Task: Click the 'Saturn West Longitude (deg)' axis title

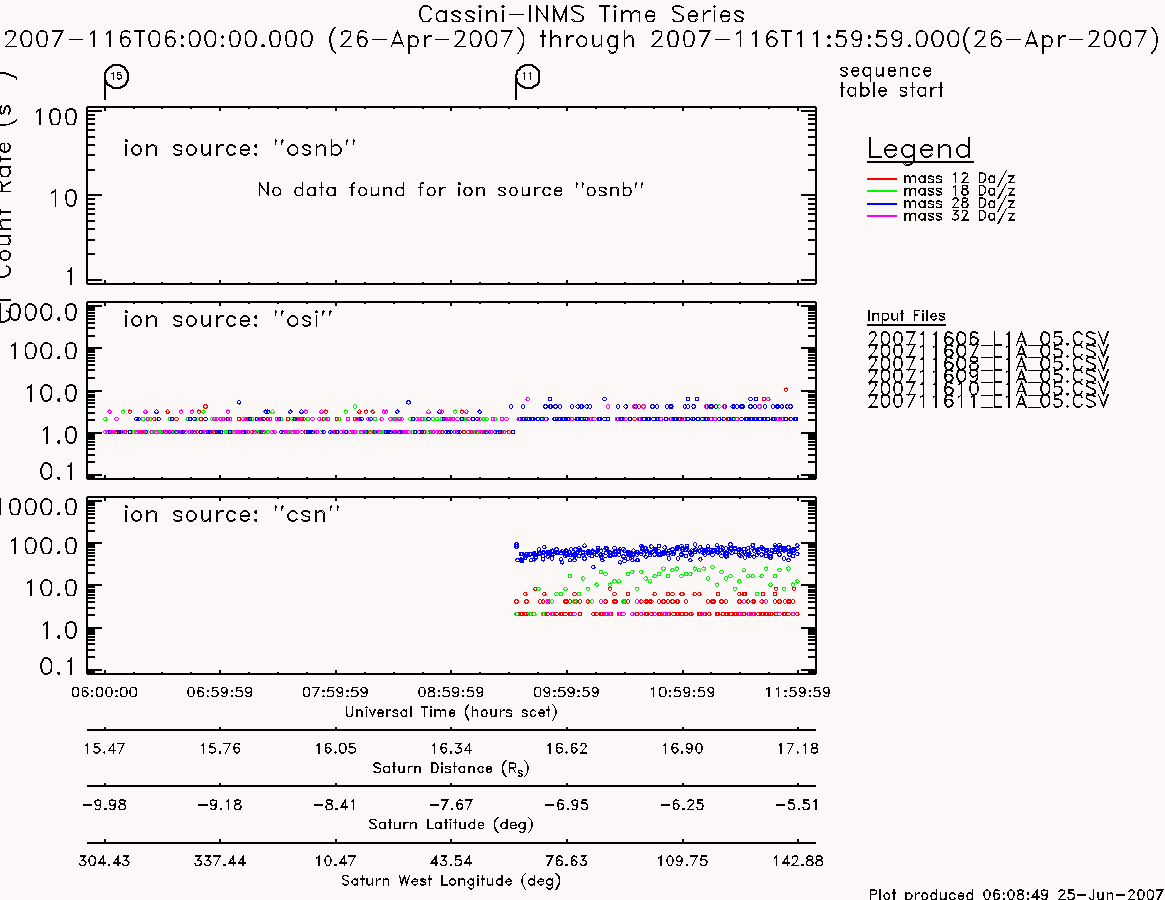Action: tap(451, 881)
